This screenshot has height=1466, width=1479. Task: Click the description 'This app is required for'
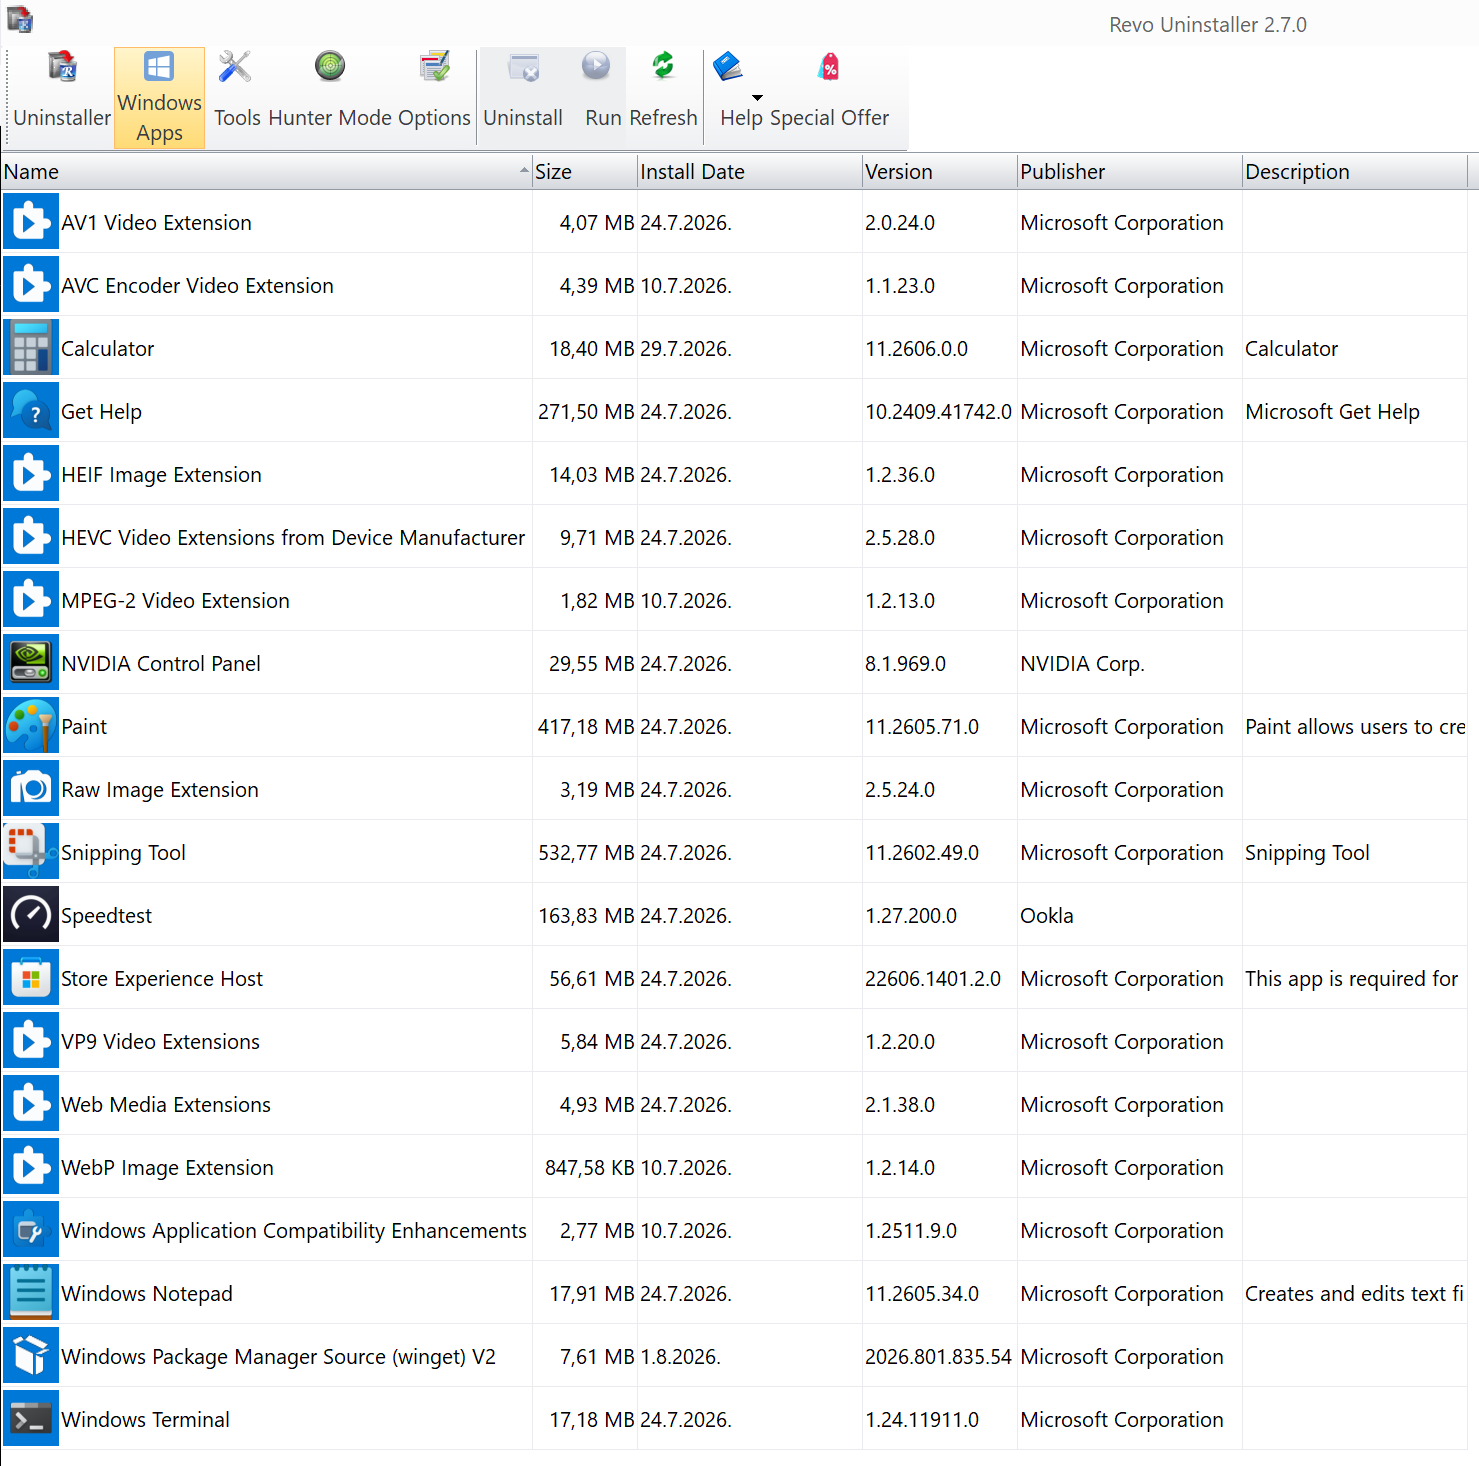coord(1352,979)
